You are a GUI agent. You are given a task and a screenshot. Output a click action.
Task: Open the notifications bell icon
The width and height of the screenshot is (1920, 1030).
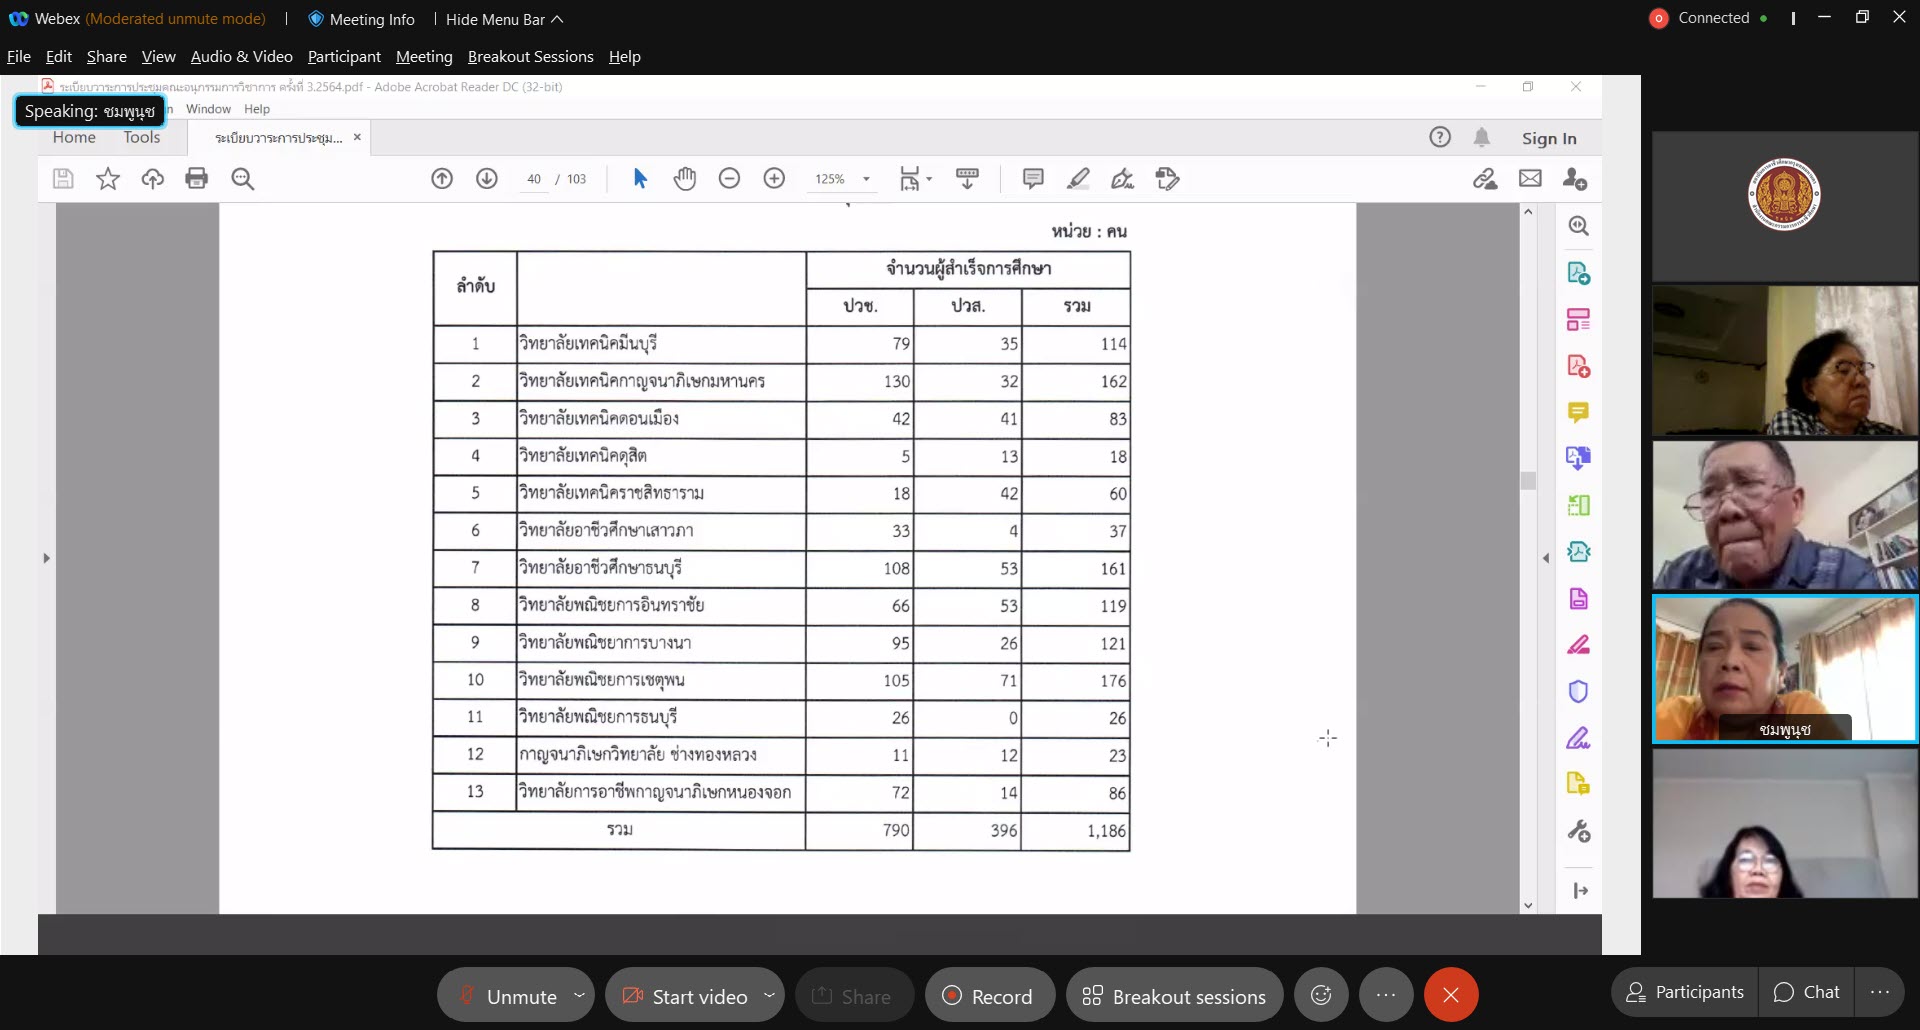(1482, 138)
